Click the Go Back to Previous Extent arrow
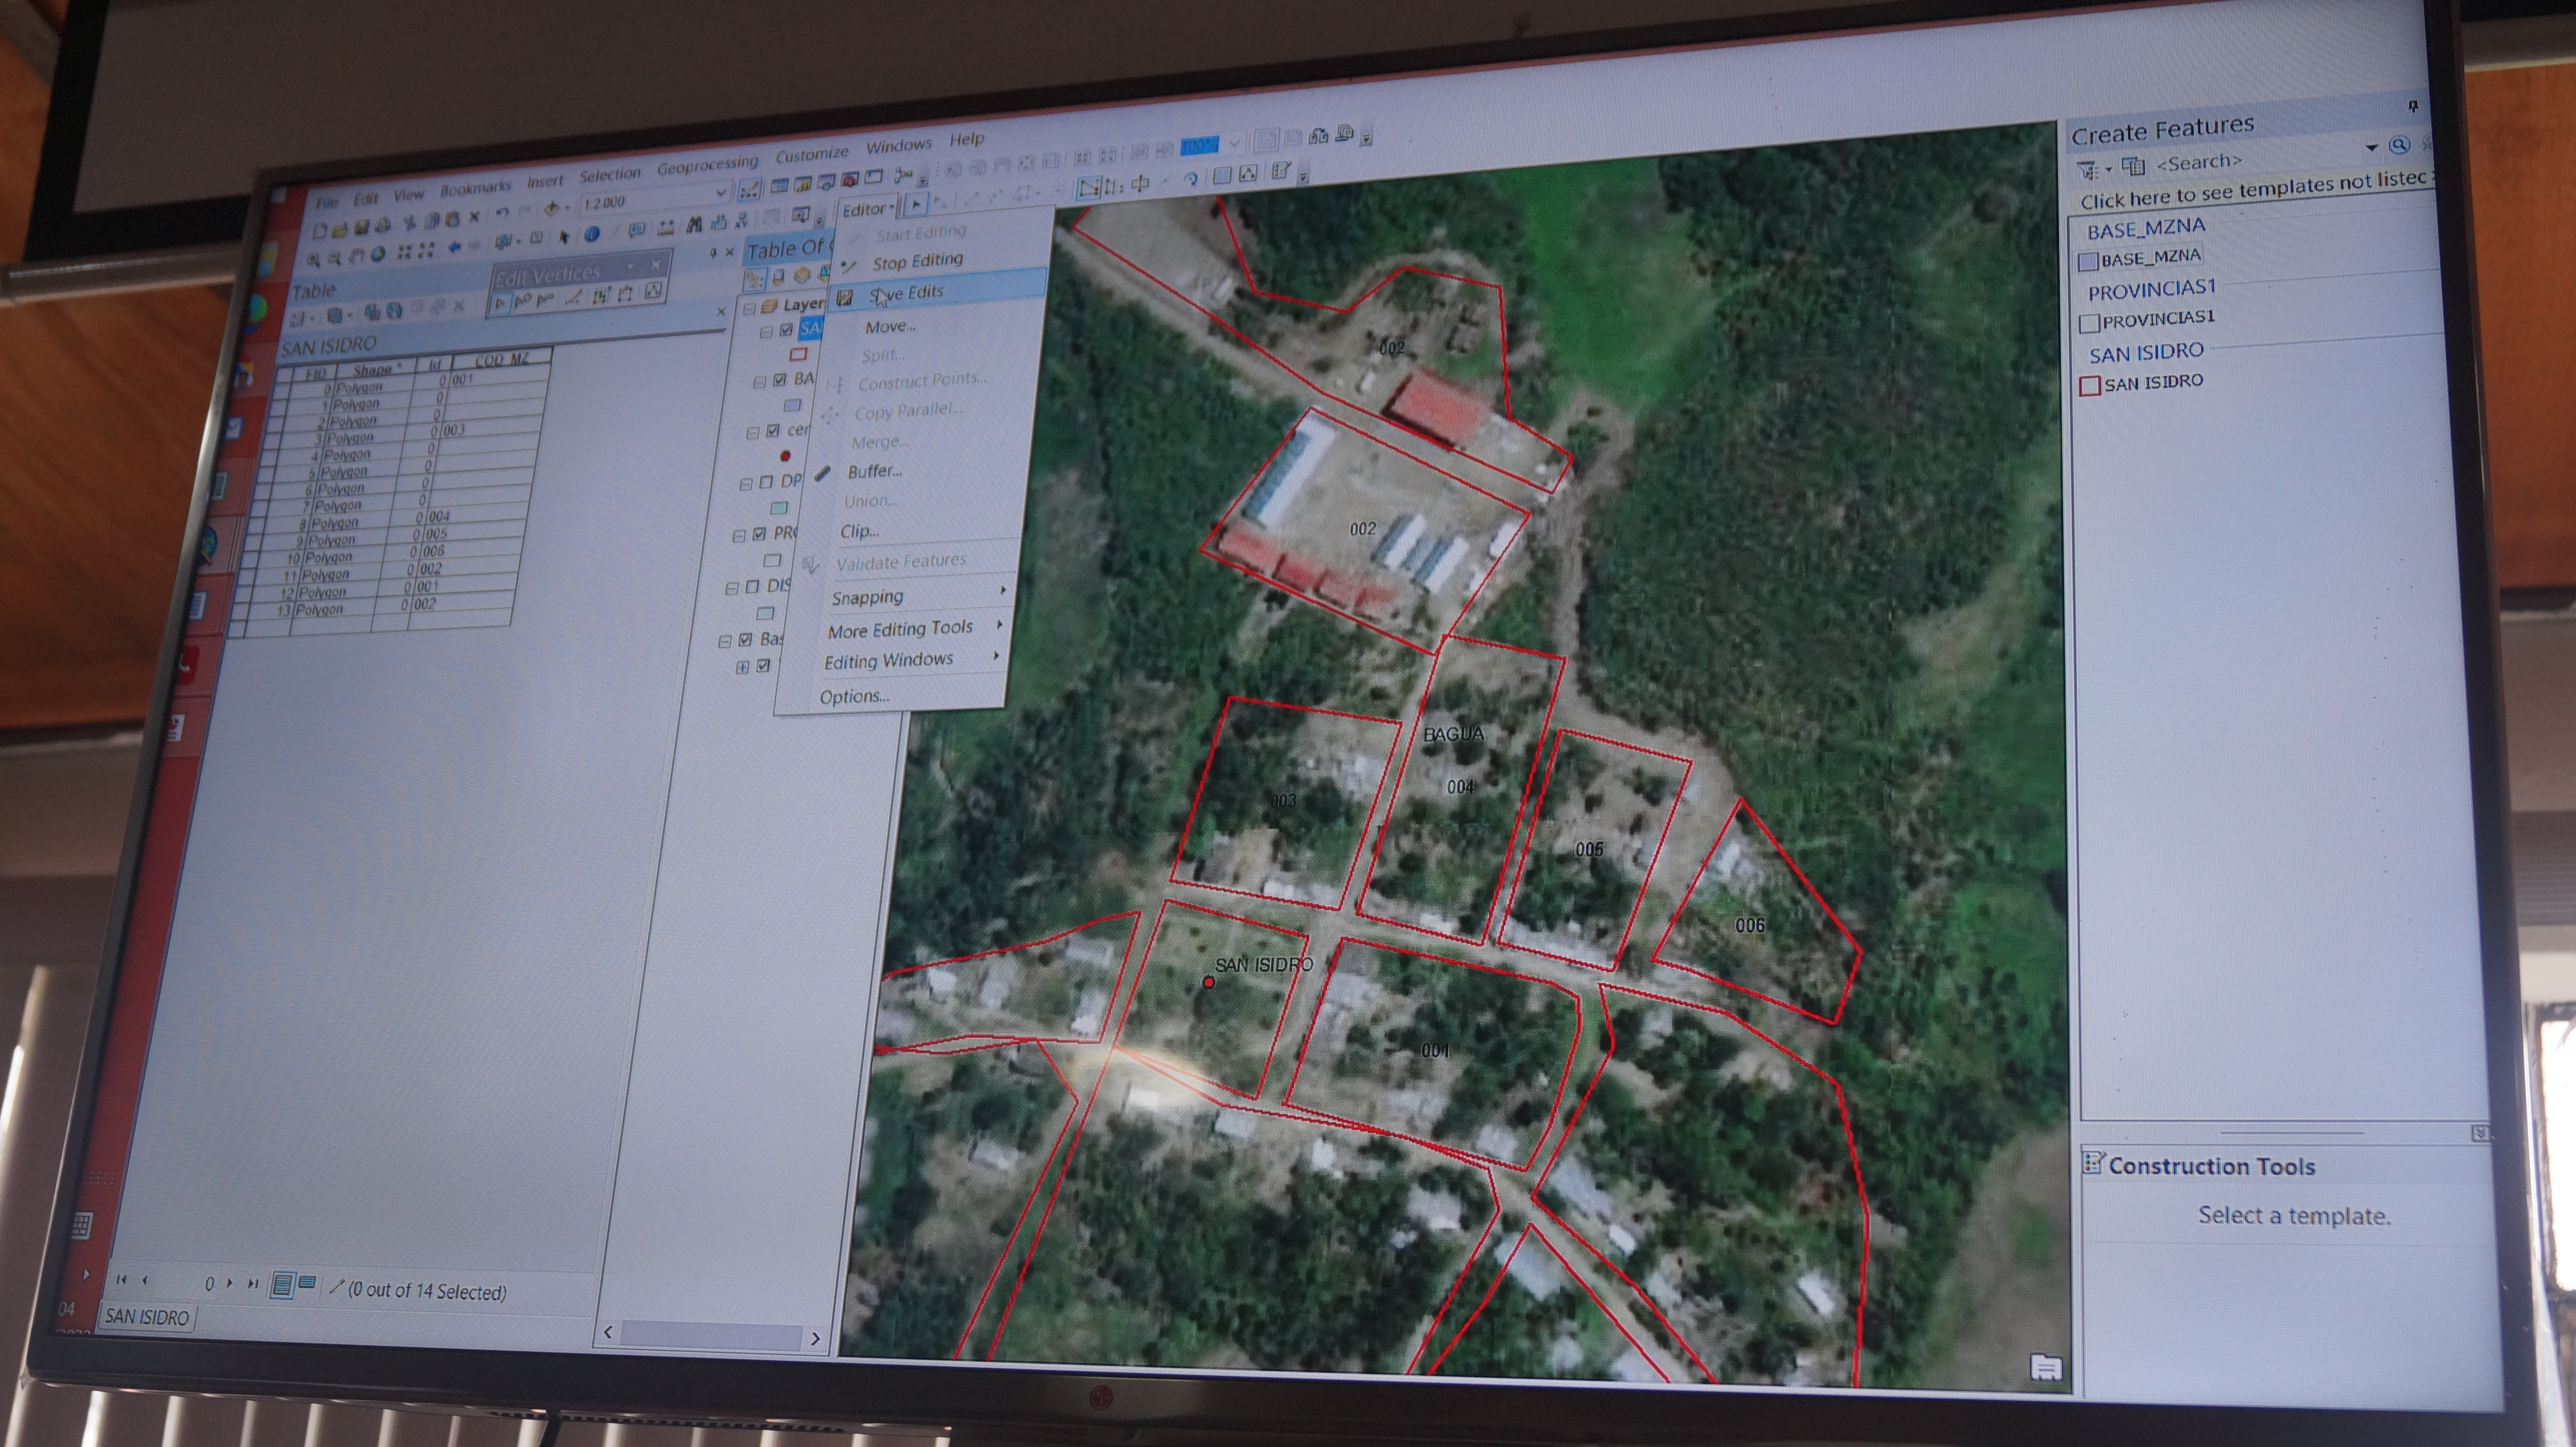The width and height of the screenshot is (2576, 1447). [455, 248]
